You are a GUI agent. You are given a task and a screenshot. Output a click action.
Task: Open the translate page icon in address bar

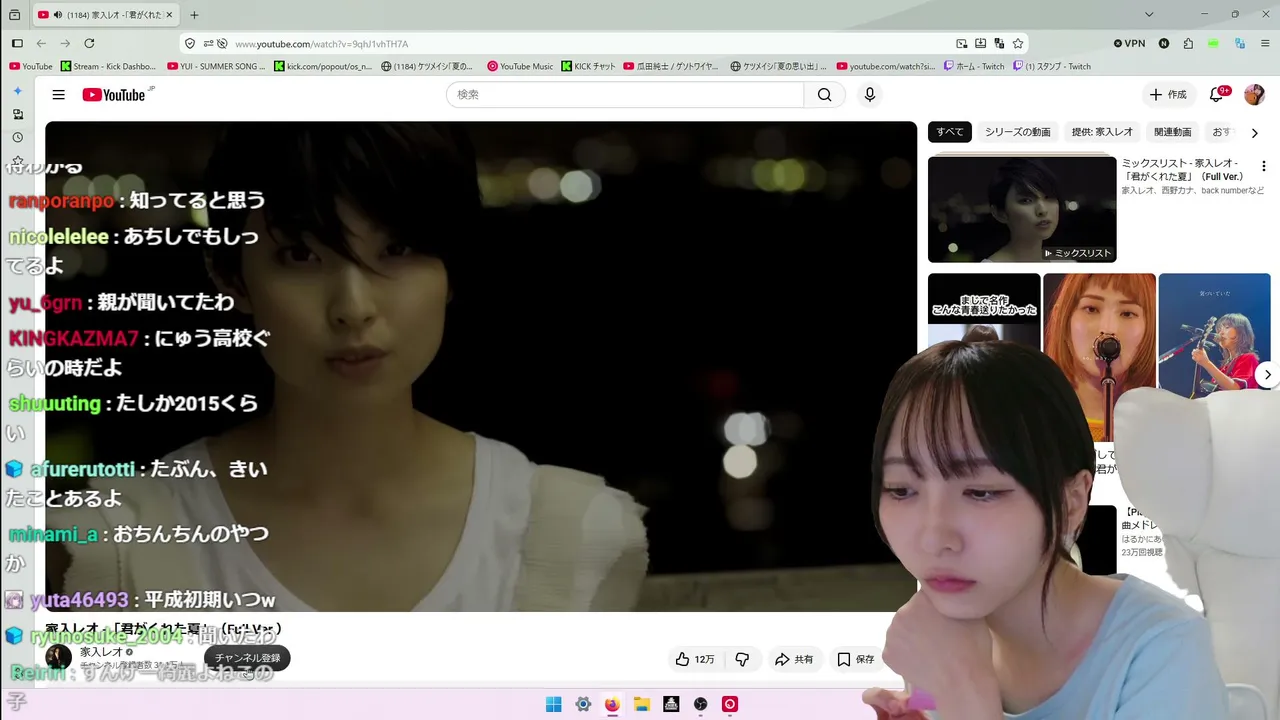coord(999,44)
